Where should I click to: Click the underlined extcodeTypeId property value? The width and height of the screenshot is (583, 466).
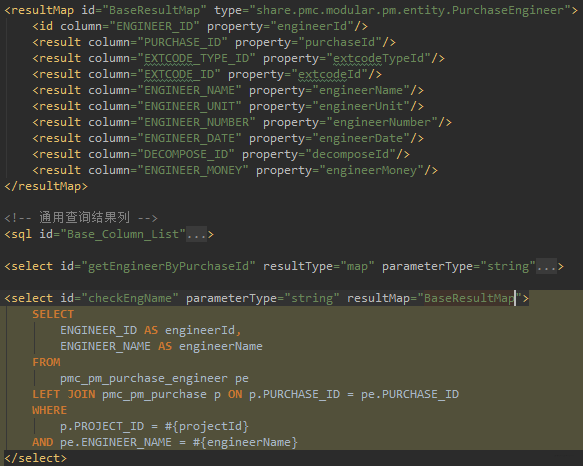pos(379,58)
